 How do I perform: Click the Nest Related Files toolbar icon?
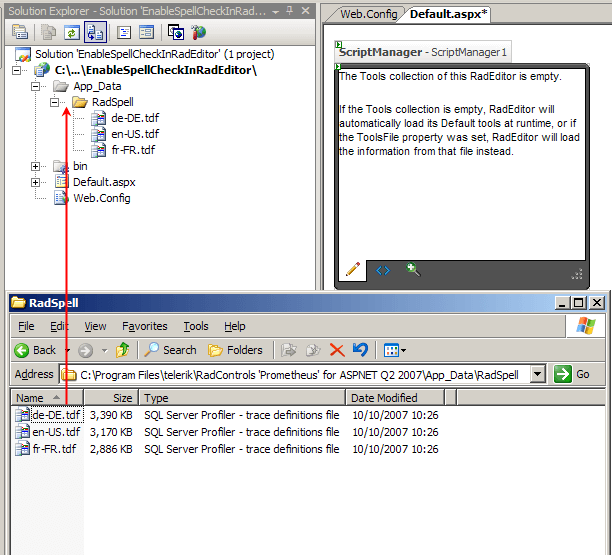(x=95, y=32)
